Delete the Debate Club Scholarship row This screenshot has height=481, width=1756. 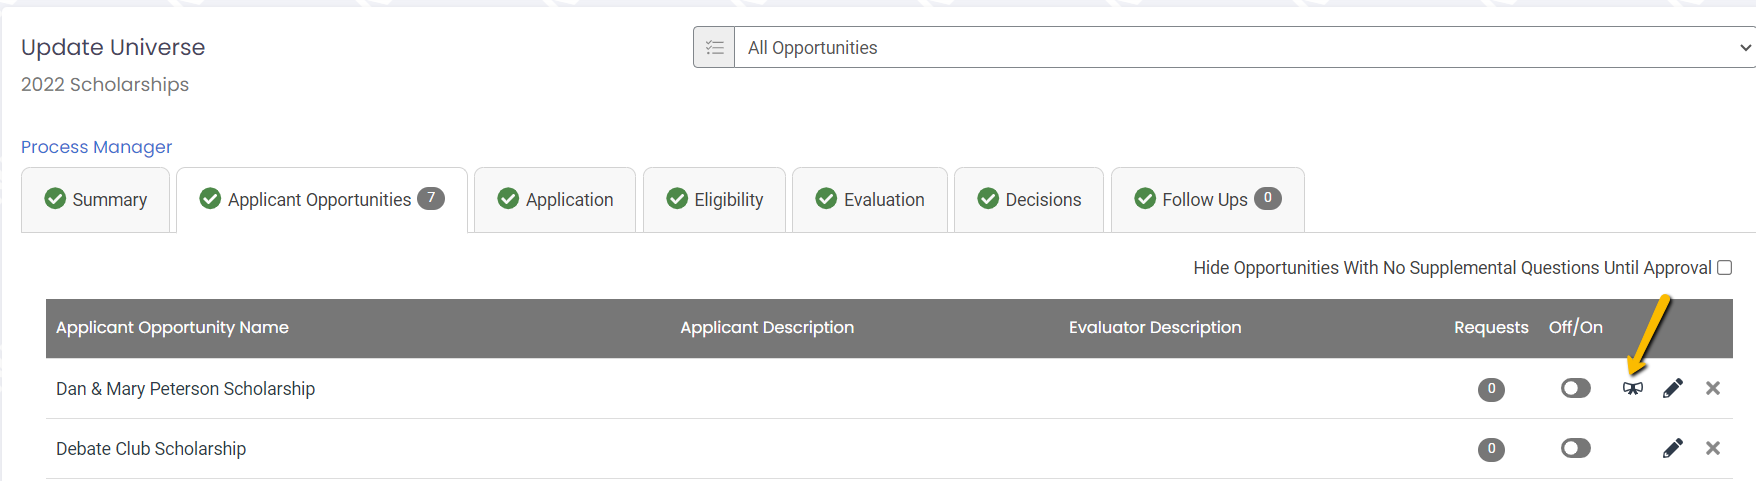click(1713, 448)
